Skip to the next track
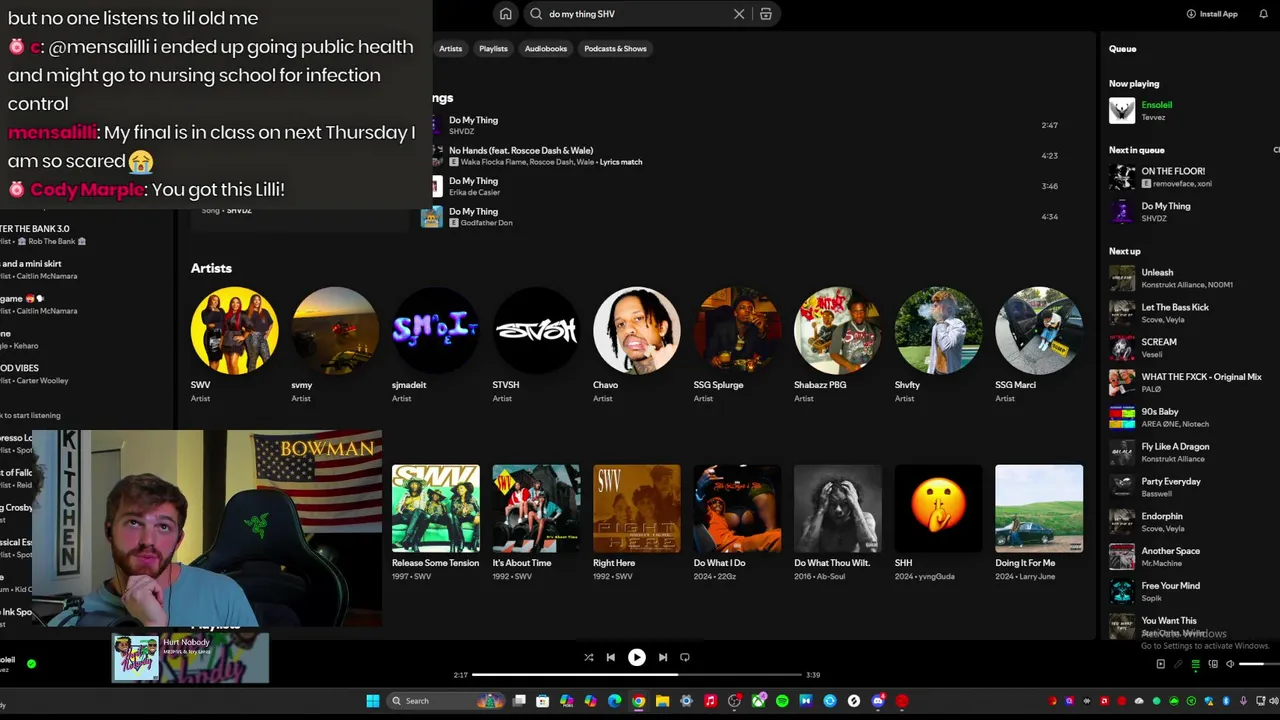Viewport: 1280px width, 720px height. 662,657
